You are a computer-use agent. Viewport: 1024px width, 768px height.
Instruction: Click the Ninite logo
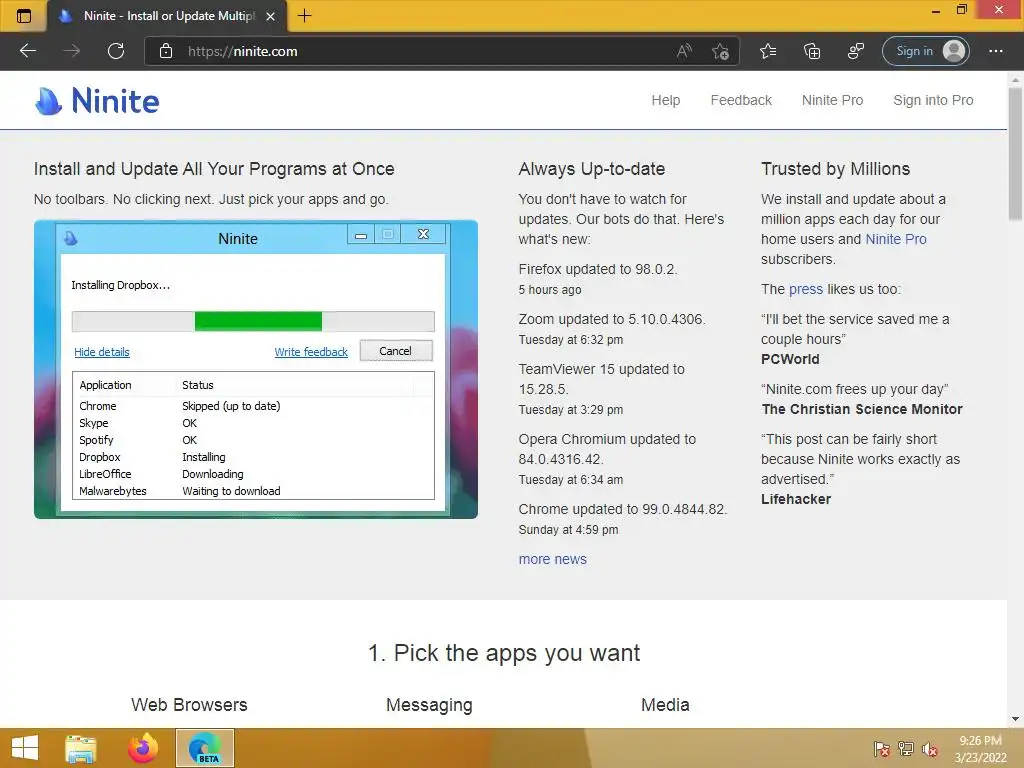coord(97,101)
